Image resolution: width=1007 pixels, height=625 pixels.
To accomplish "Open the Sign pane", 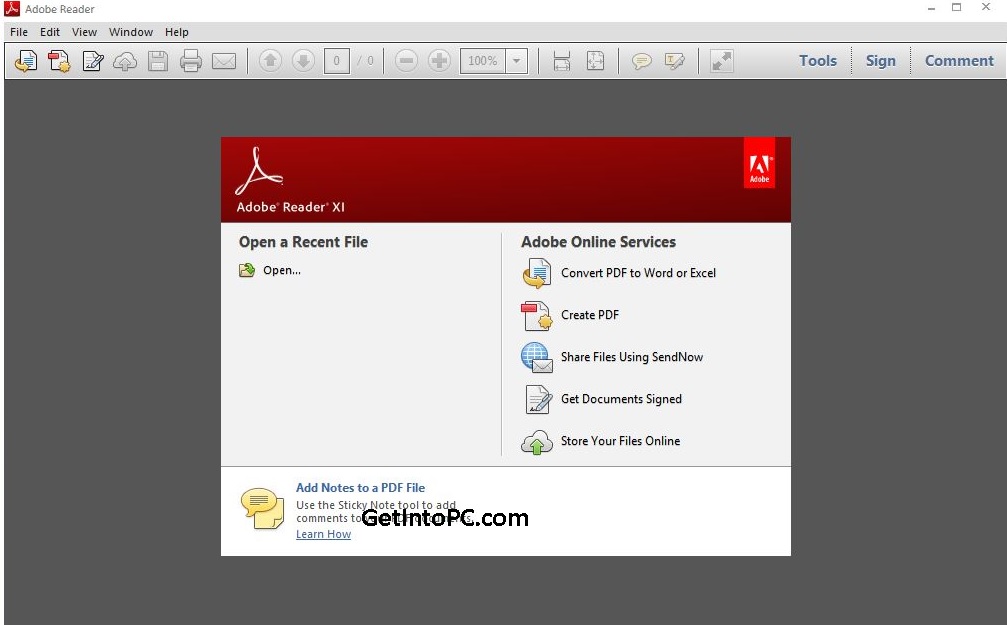I will click(880, 60).
